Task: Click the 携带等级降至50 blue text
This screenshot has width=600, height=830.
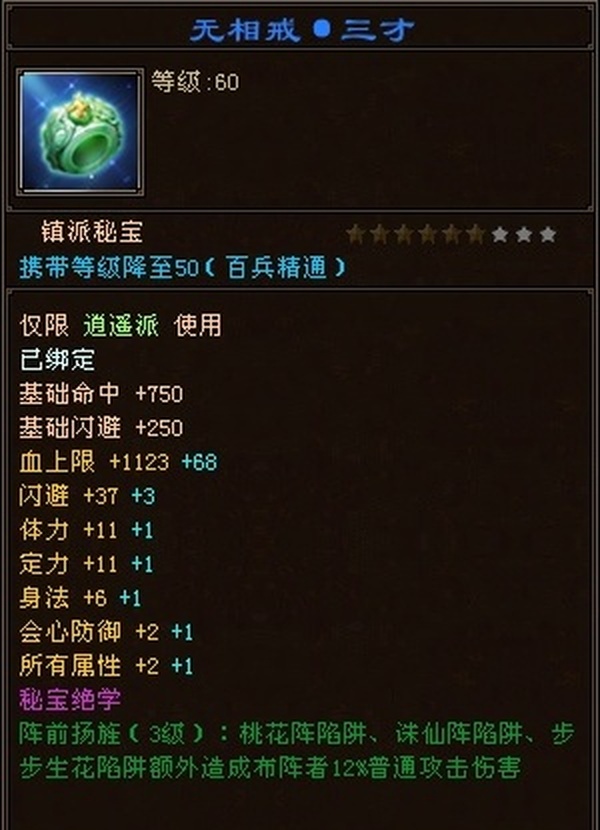Action: point(109,267)
